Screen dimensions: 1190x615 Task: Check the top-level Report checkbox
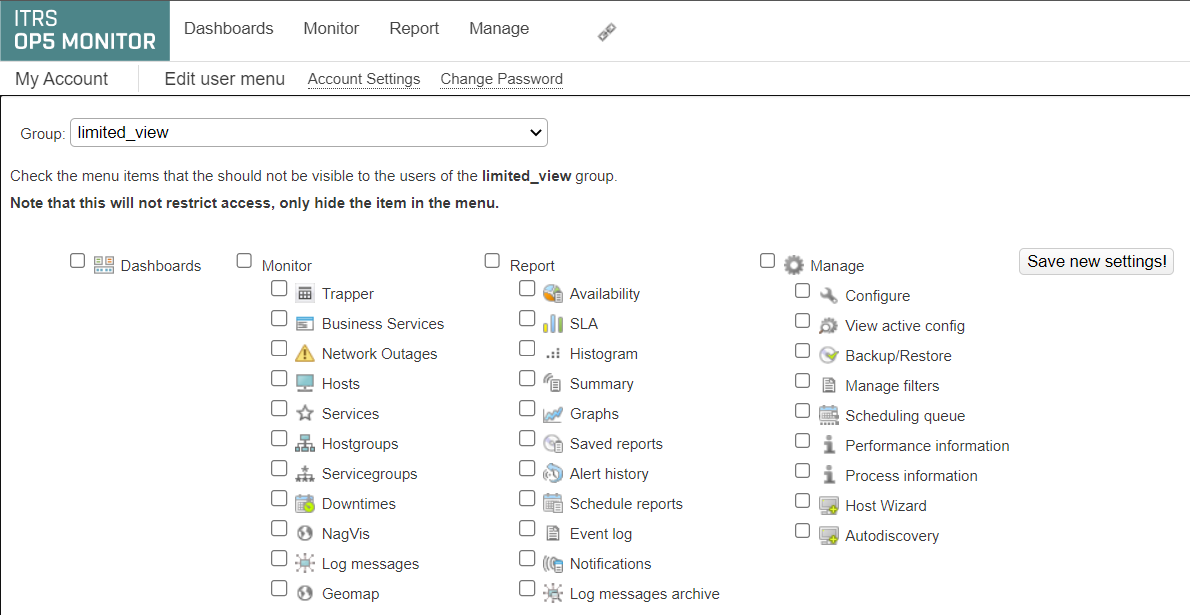(492, 260)
